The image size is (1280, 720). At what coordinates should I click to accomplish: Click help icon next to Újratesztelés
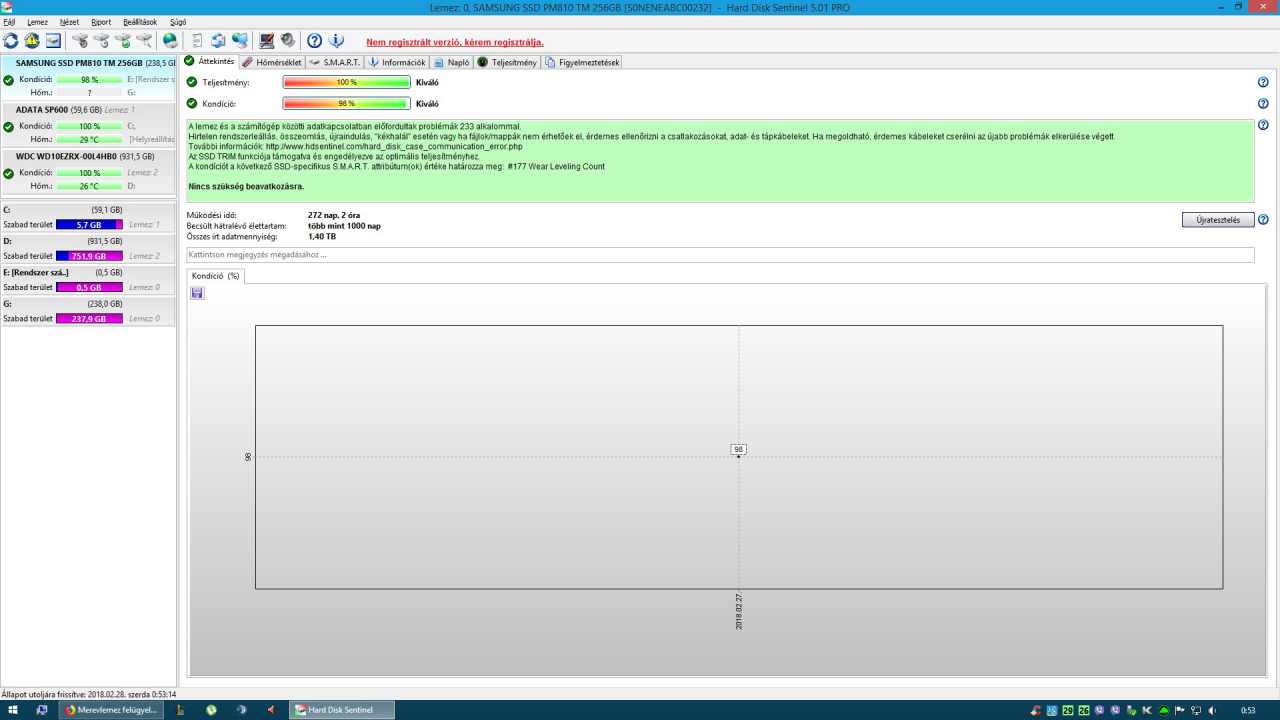click(1263, 220)
